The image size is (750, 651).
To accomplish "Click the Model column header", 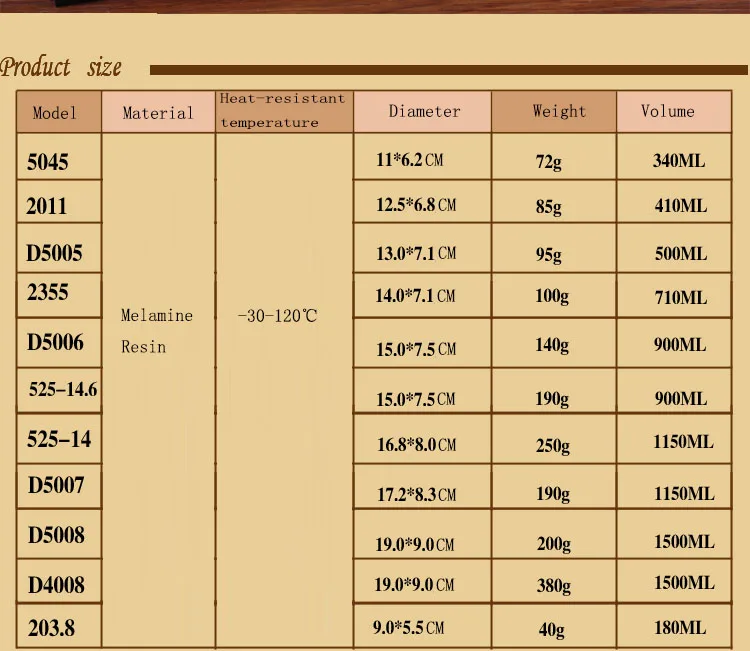I will (x=59, y=112).
